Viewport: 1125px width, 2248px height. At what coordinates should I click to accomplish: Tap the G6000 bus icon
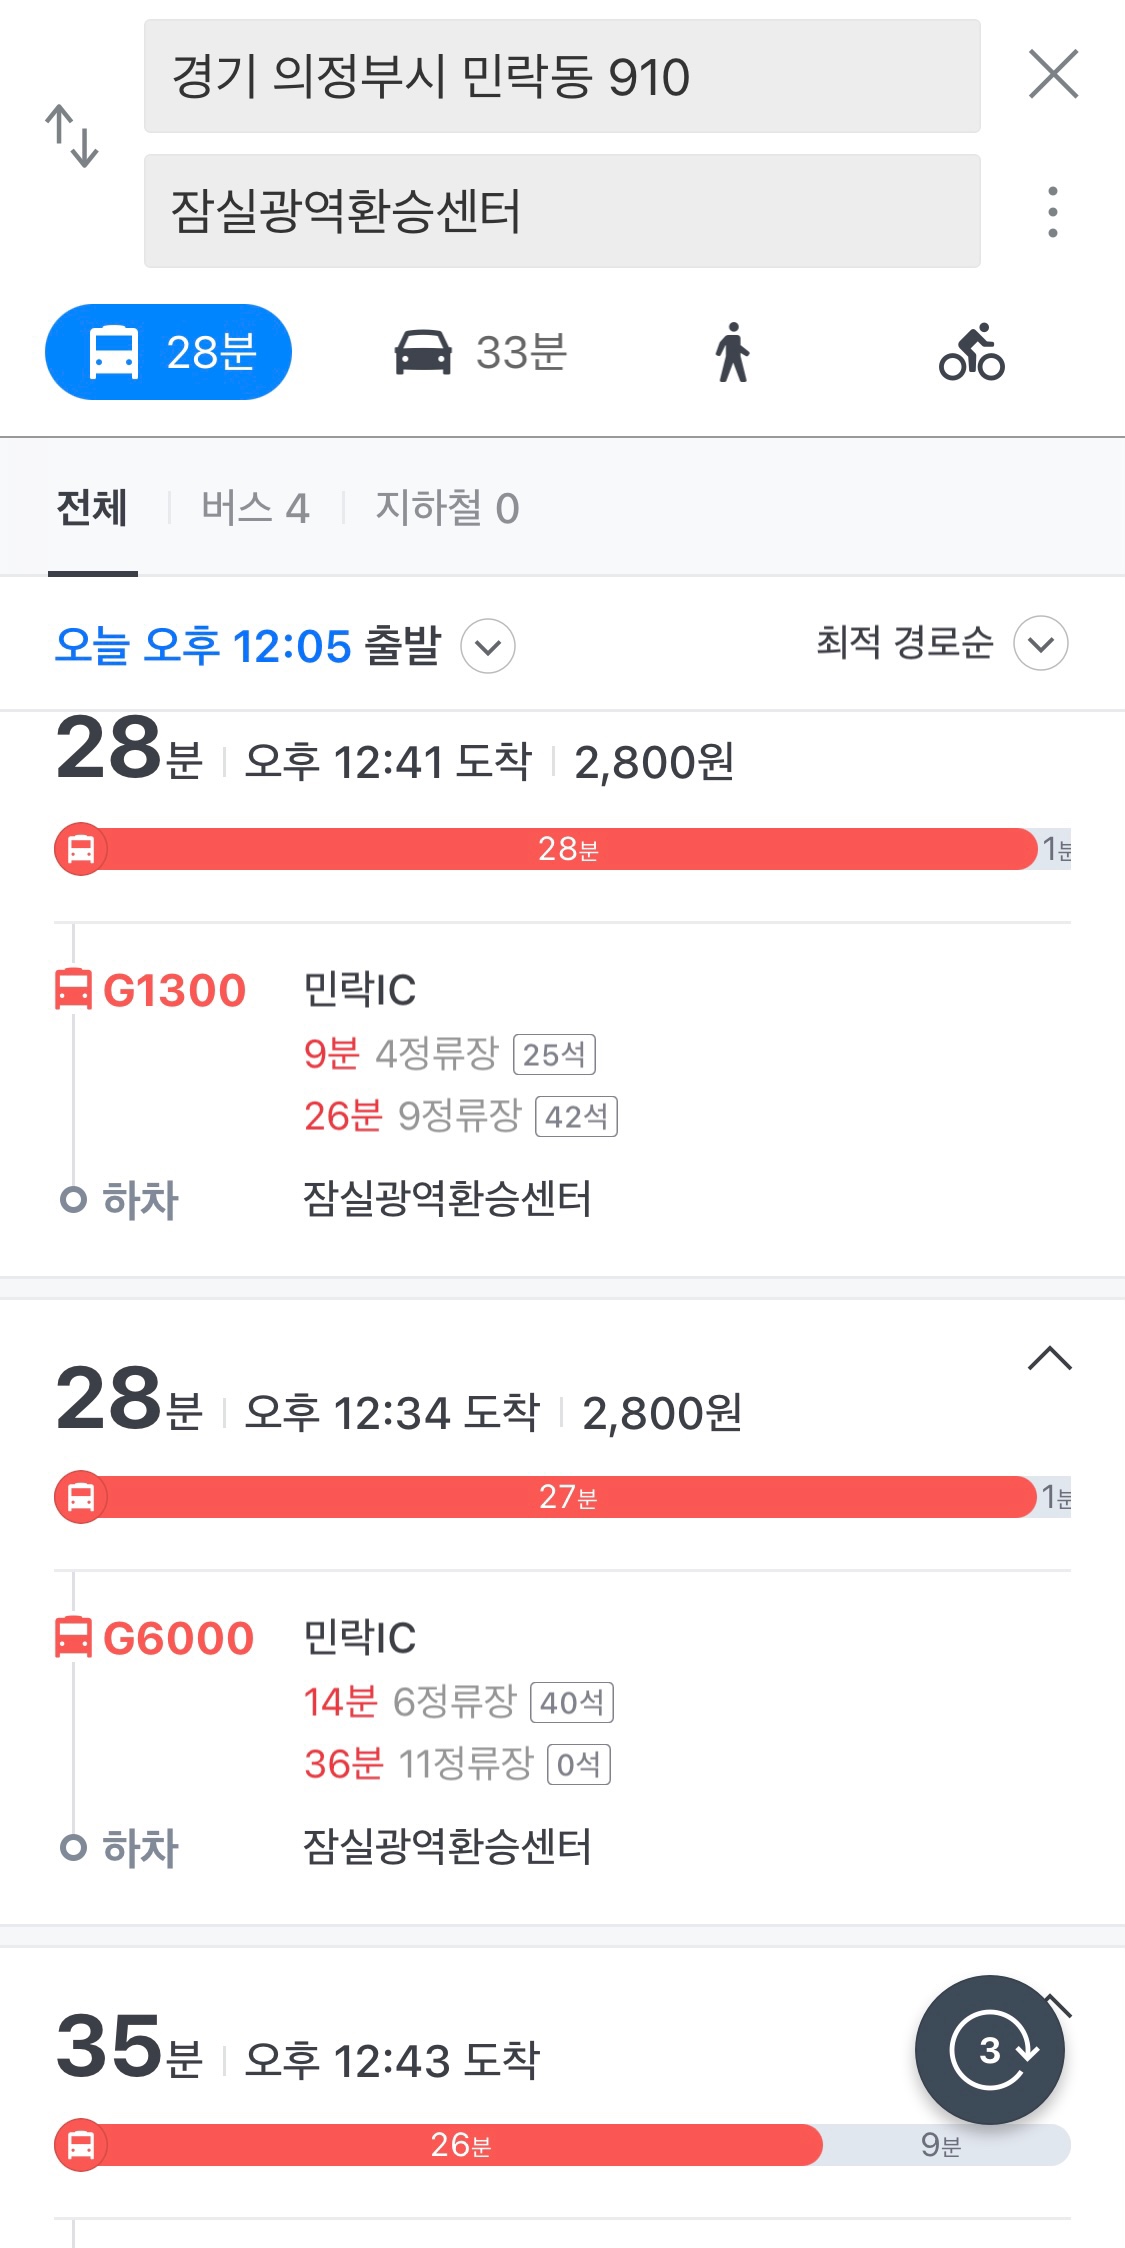[x=73, y=1638]
